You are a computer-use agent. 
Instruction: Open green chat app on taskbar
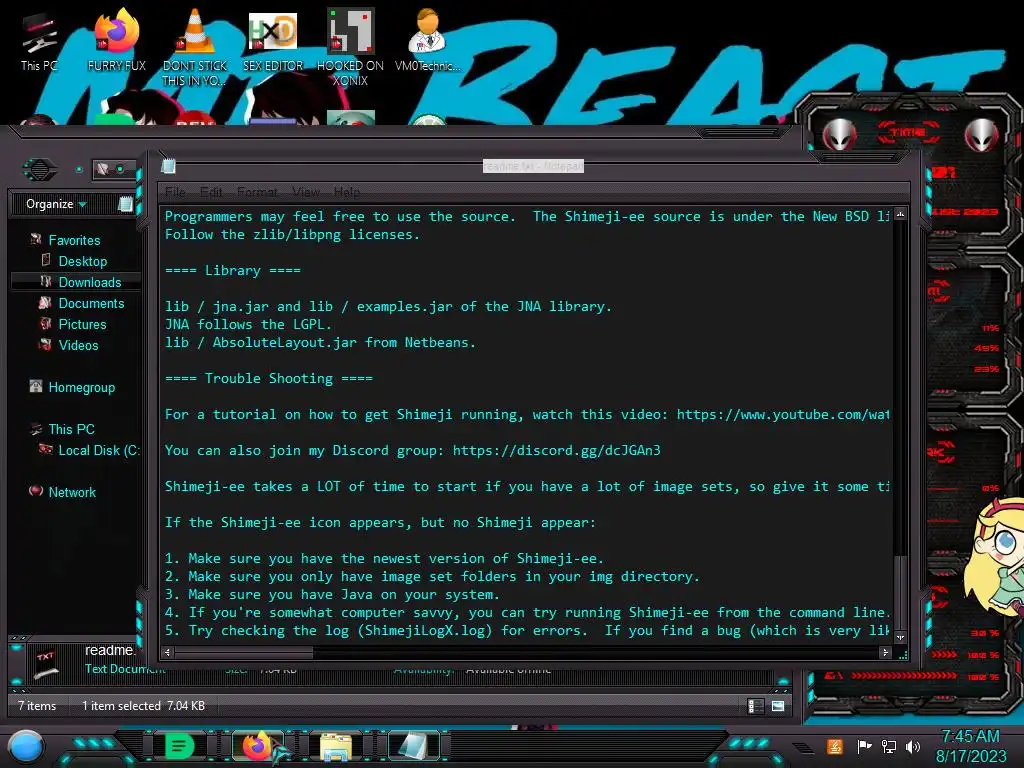tap(179, 746)
